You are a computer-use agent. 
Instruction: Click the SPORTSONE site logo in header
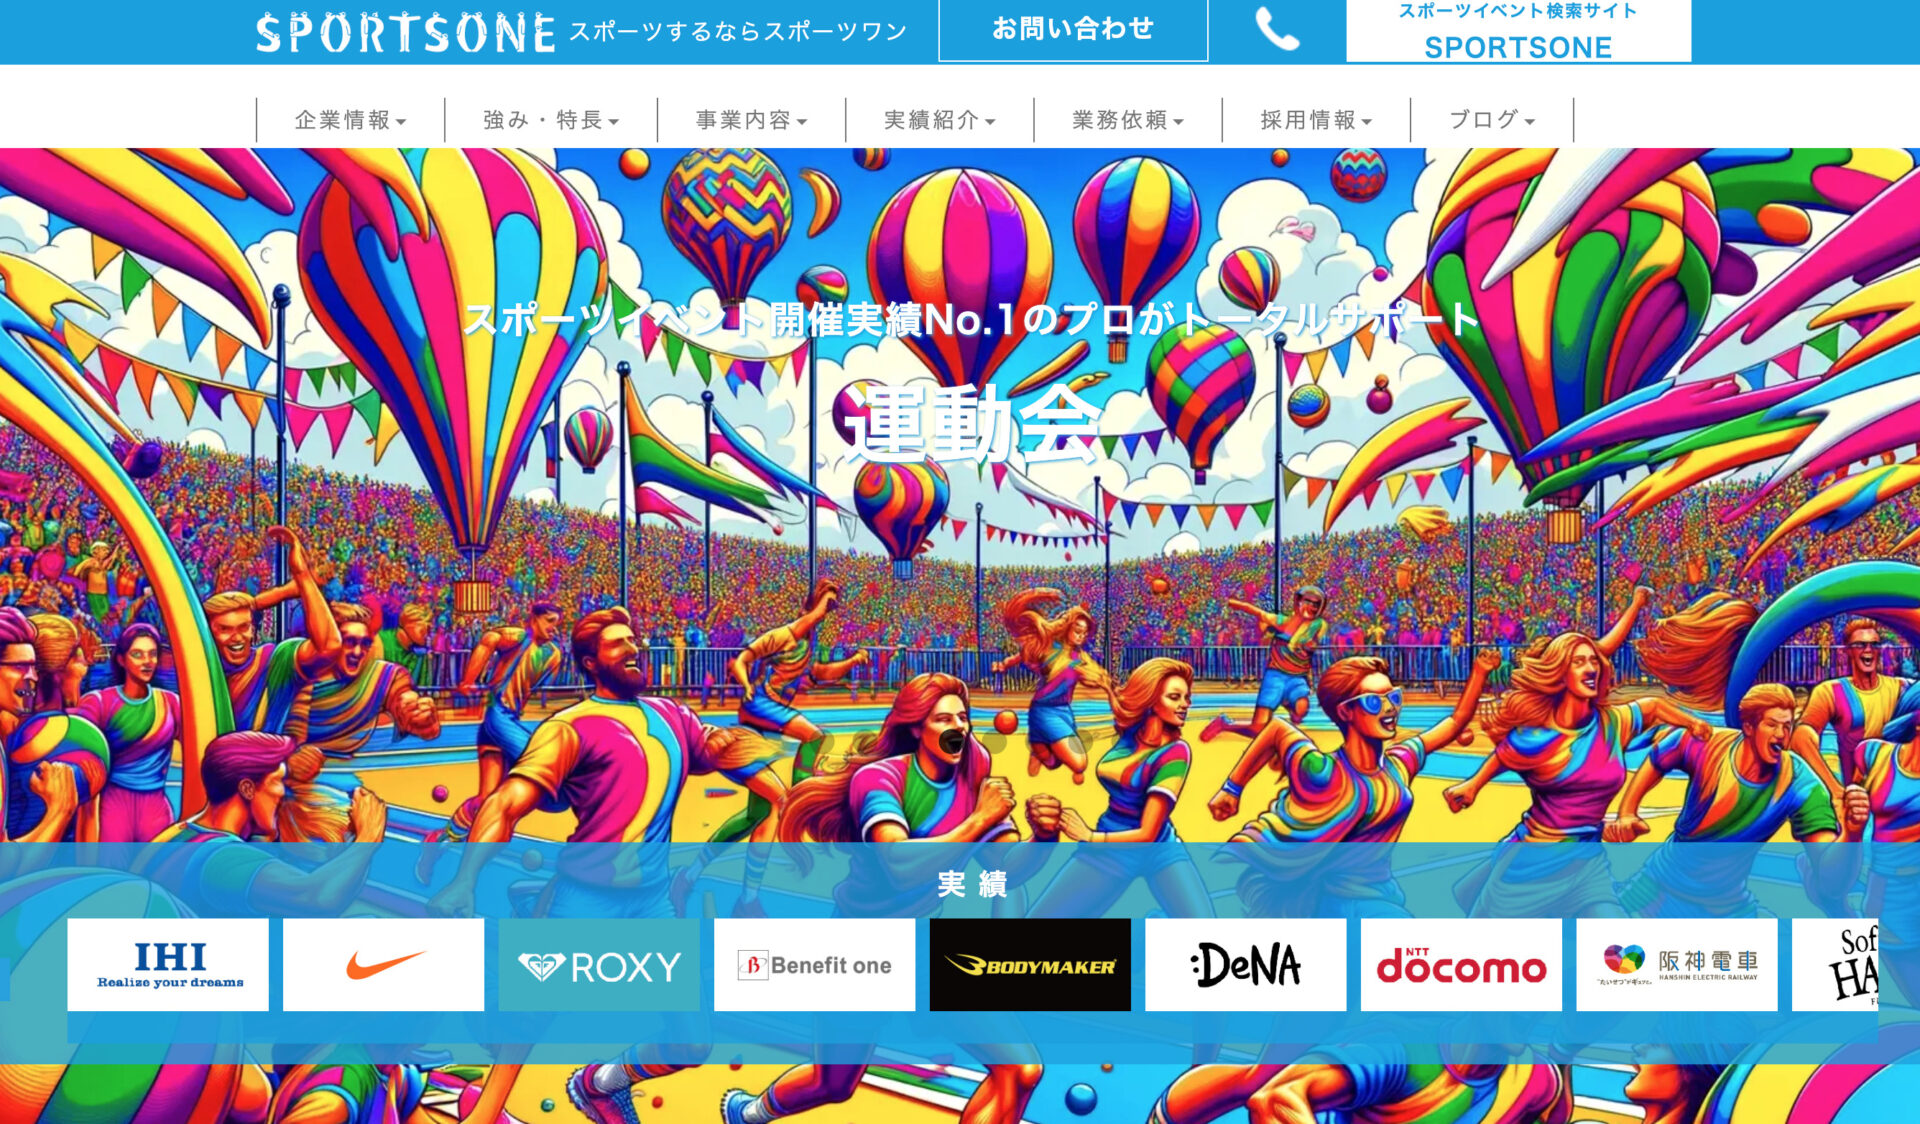point(405,33)
